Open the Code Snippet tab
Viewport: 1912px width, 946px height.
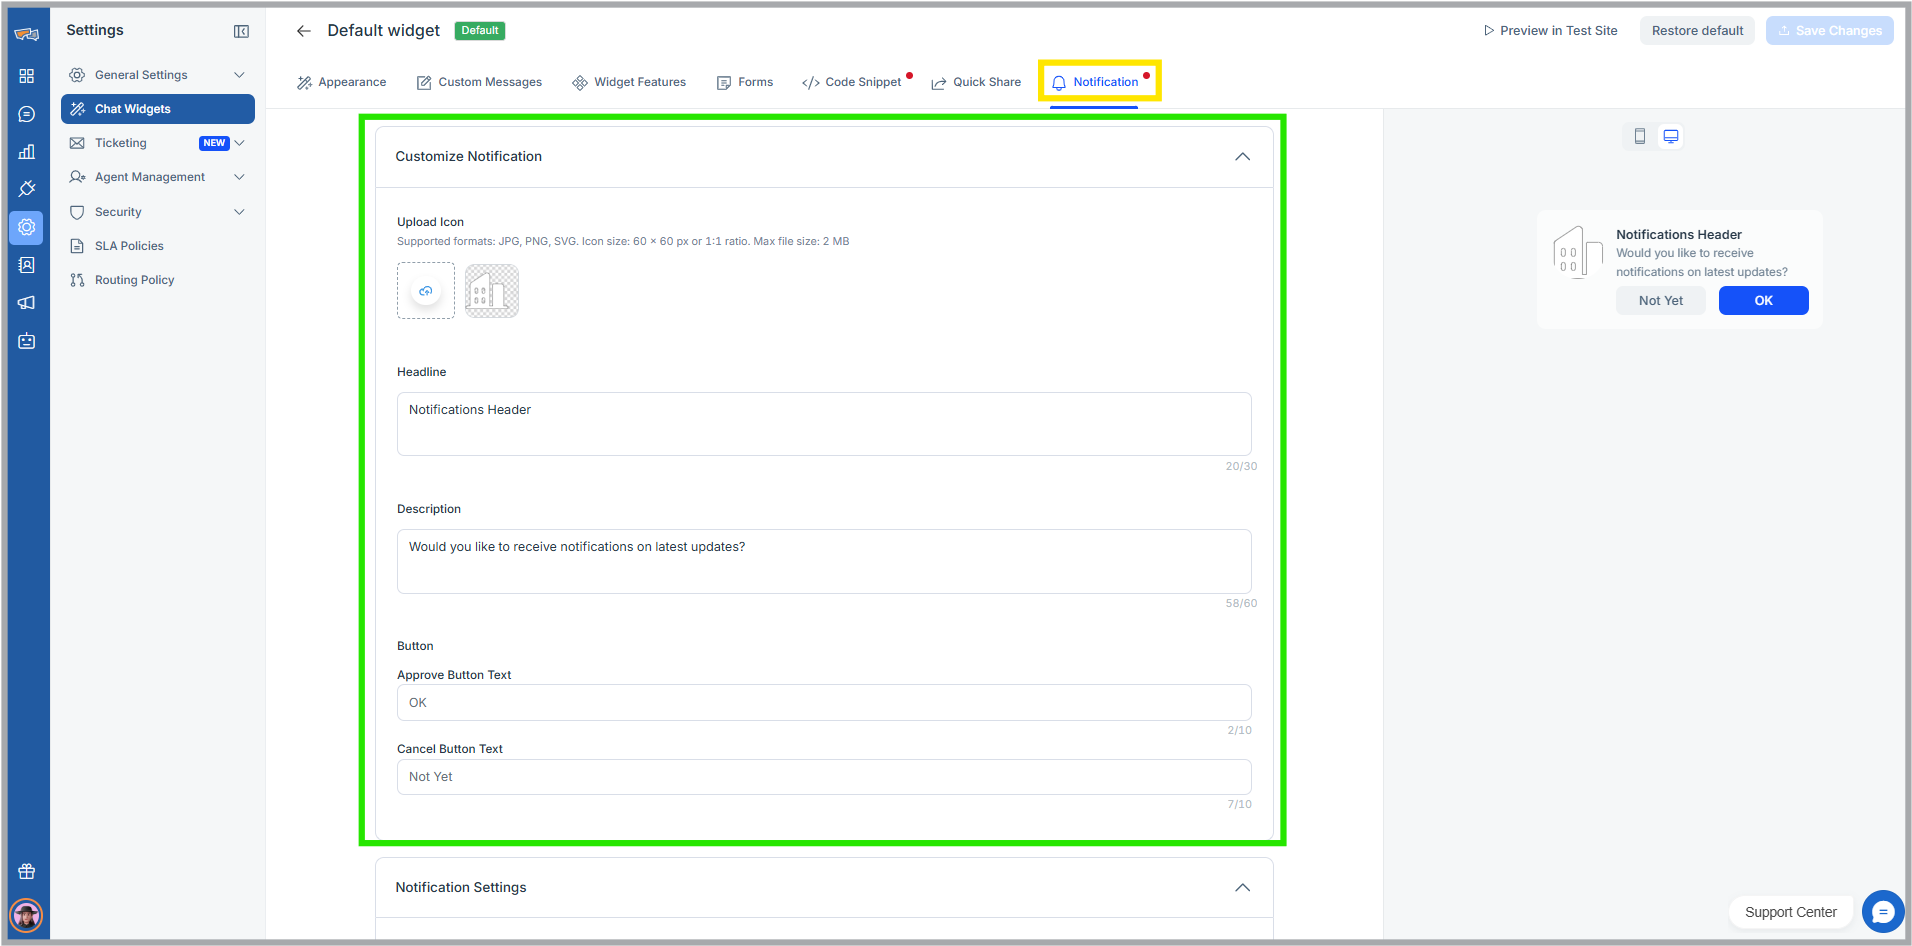tap(852, 82)
